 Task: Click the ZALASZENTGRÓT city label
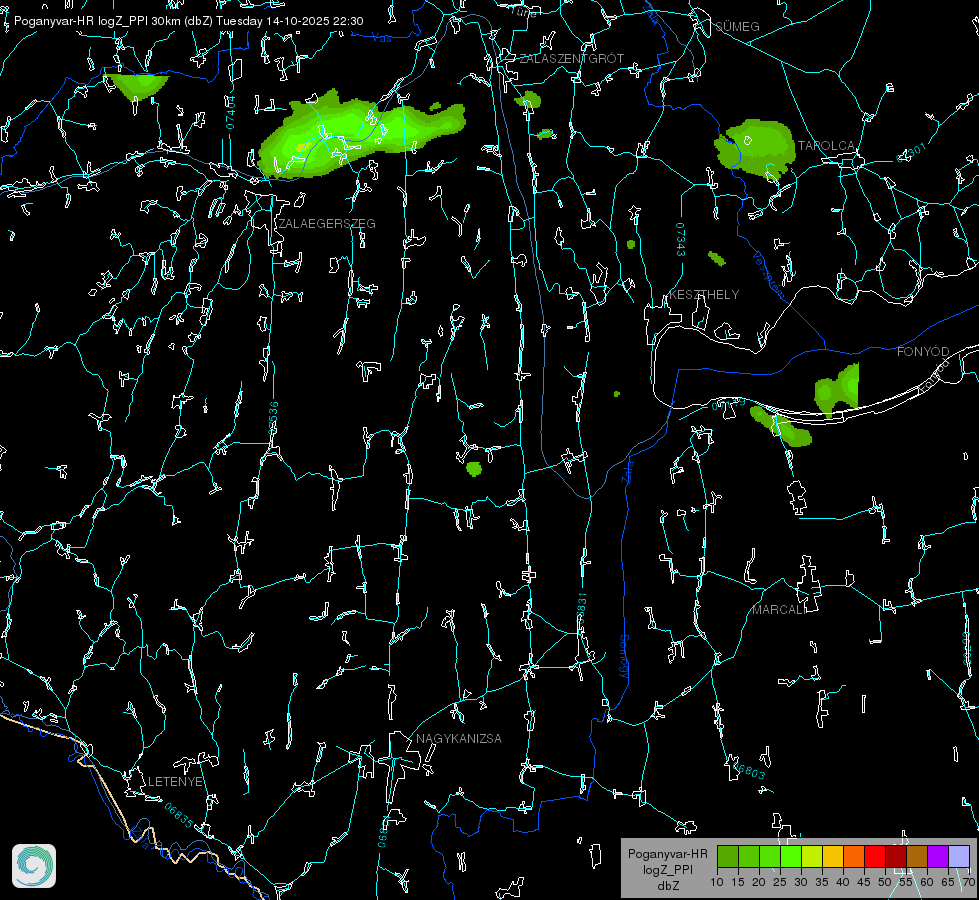(x=571, y=58)
